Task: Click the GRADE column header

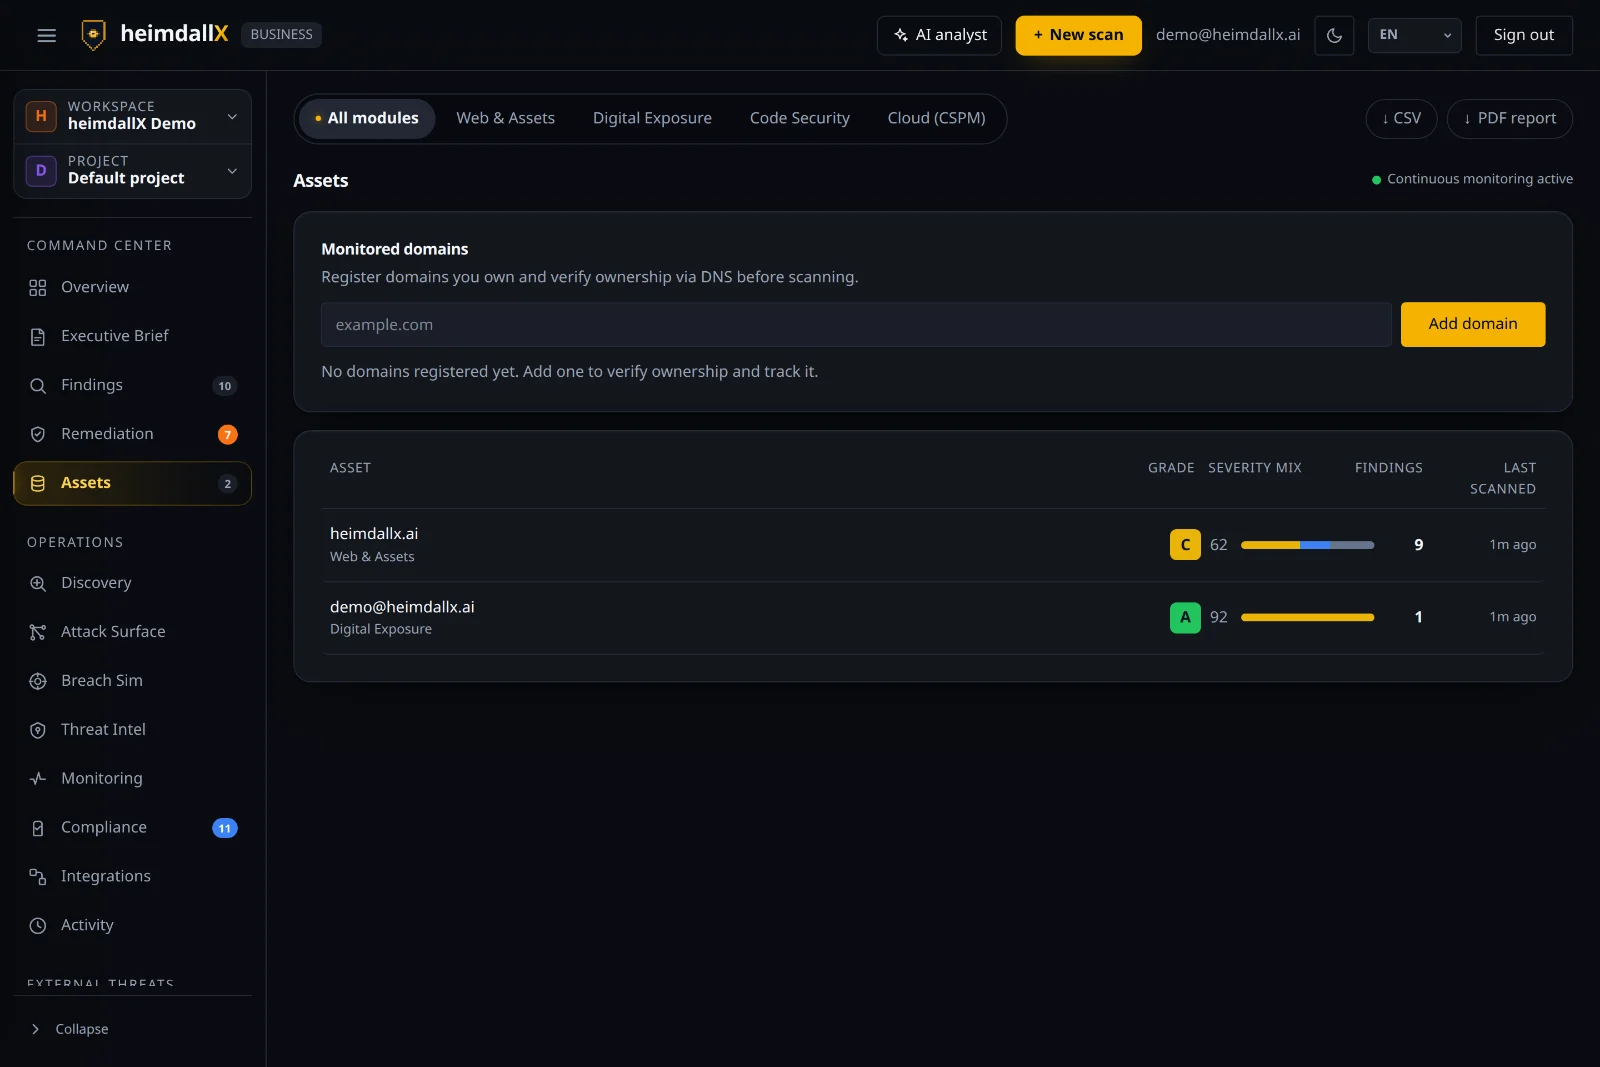Action: 1171,468
